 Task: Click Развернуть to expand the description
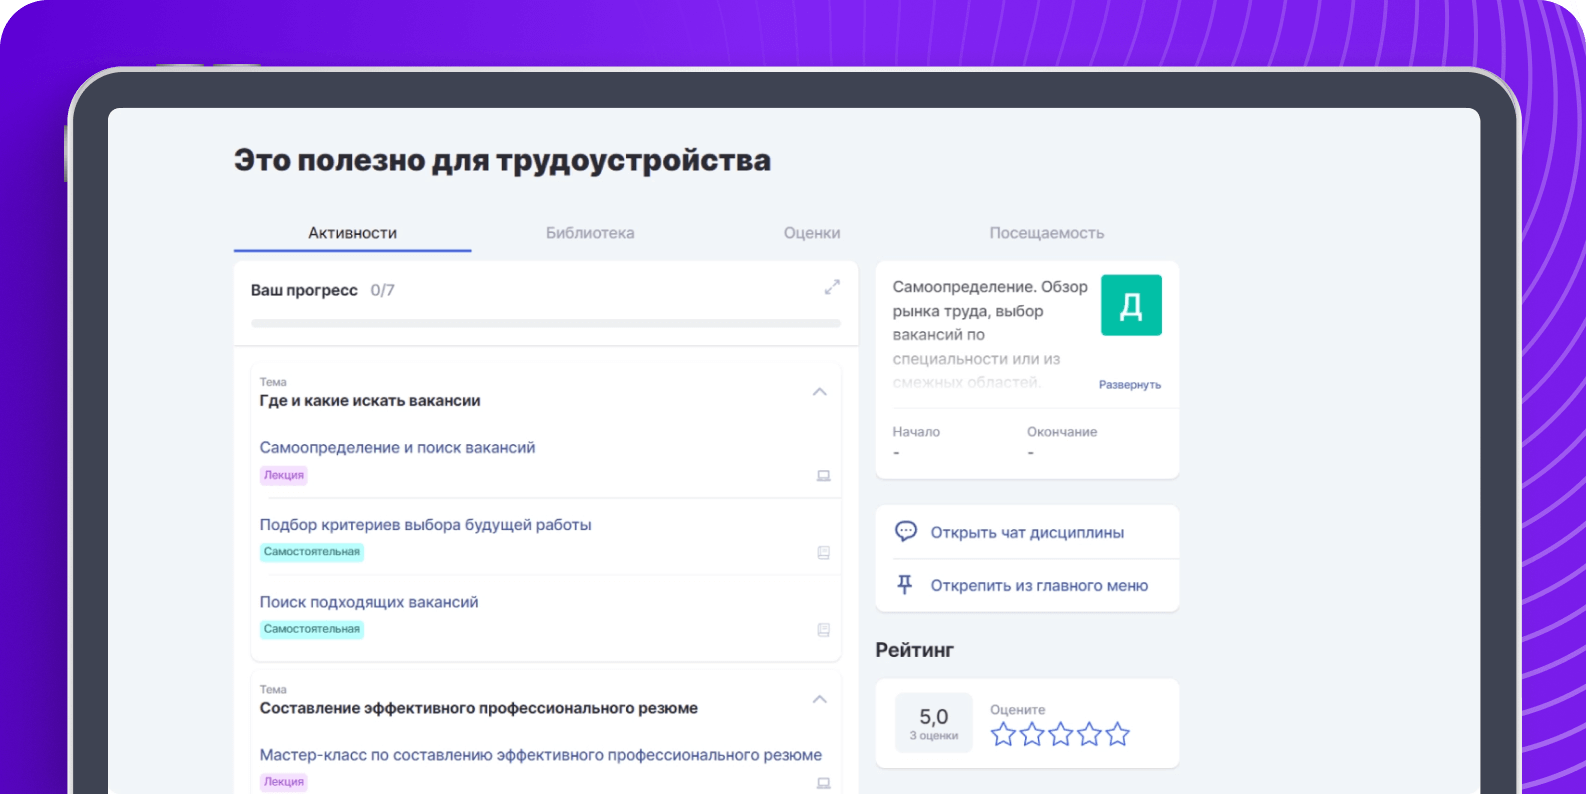pos(1130,385)
